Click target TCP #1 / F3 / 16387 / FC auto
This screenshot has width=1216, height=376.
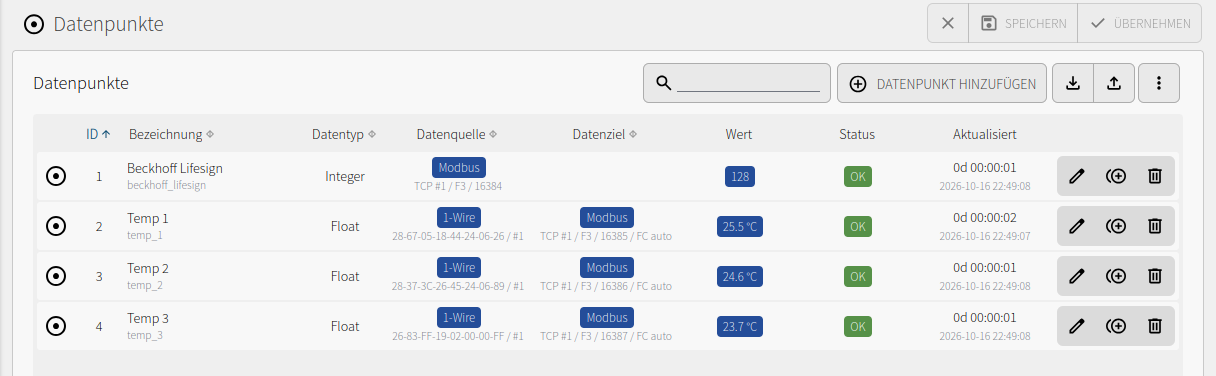tap(606, 336)
